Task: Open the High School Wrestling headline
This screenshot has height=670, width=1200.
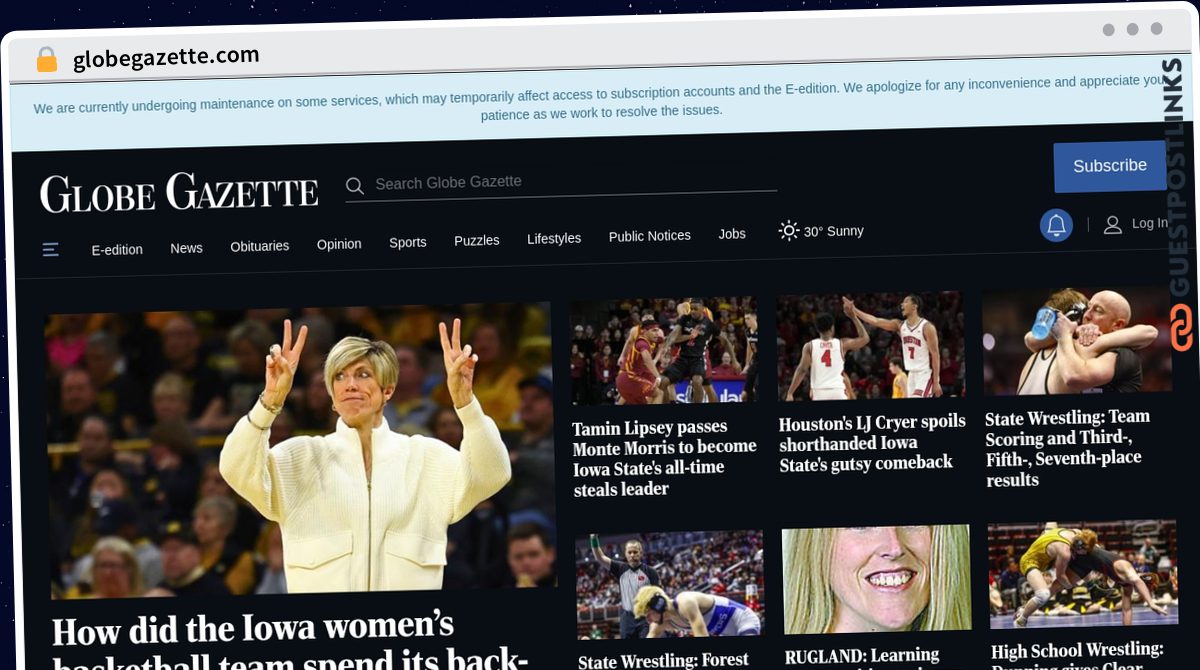Action: [x=1078, y=655]
